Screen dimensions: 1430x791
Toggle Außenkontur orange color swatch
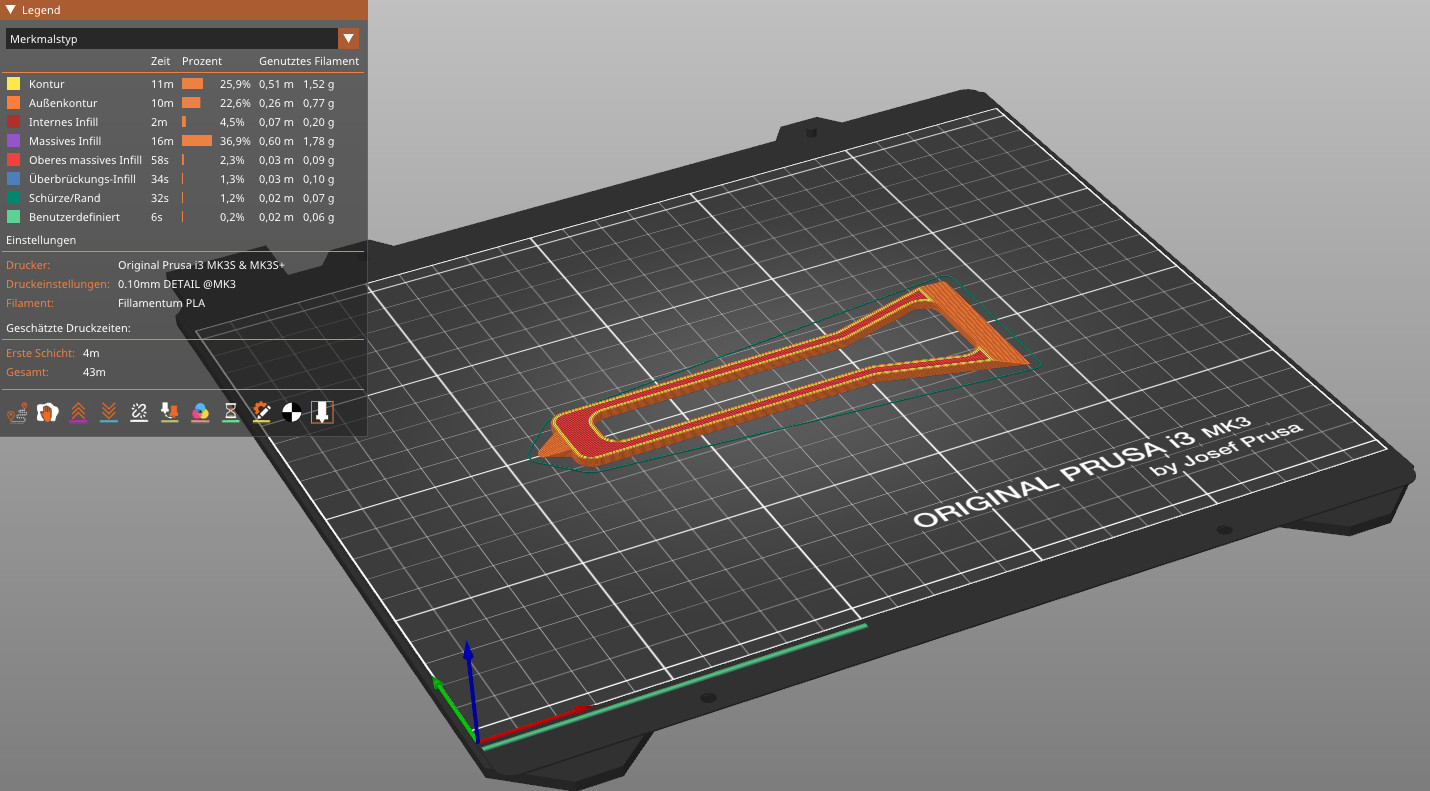coord(14,103)
